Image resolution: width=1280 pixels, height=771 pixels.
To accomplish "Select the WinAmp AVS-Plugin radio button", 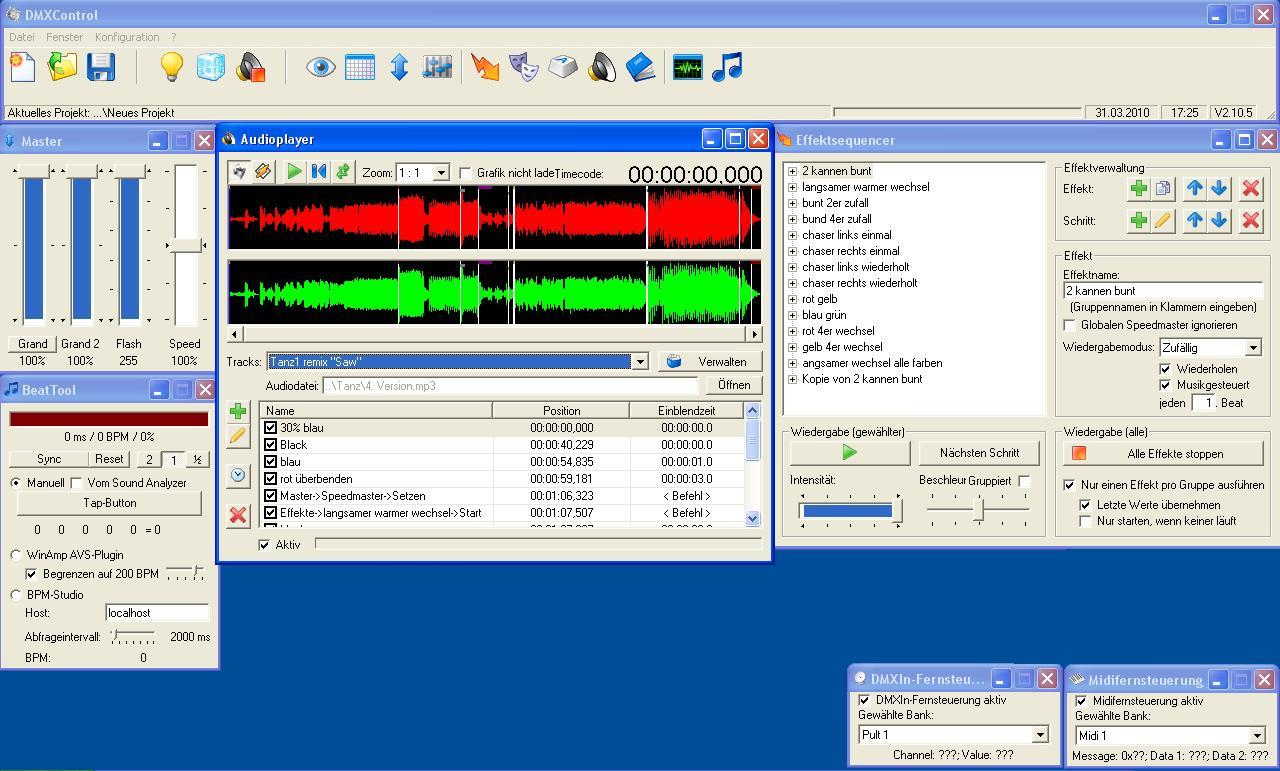I will click(x=16, y=555).
